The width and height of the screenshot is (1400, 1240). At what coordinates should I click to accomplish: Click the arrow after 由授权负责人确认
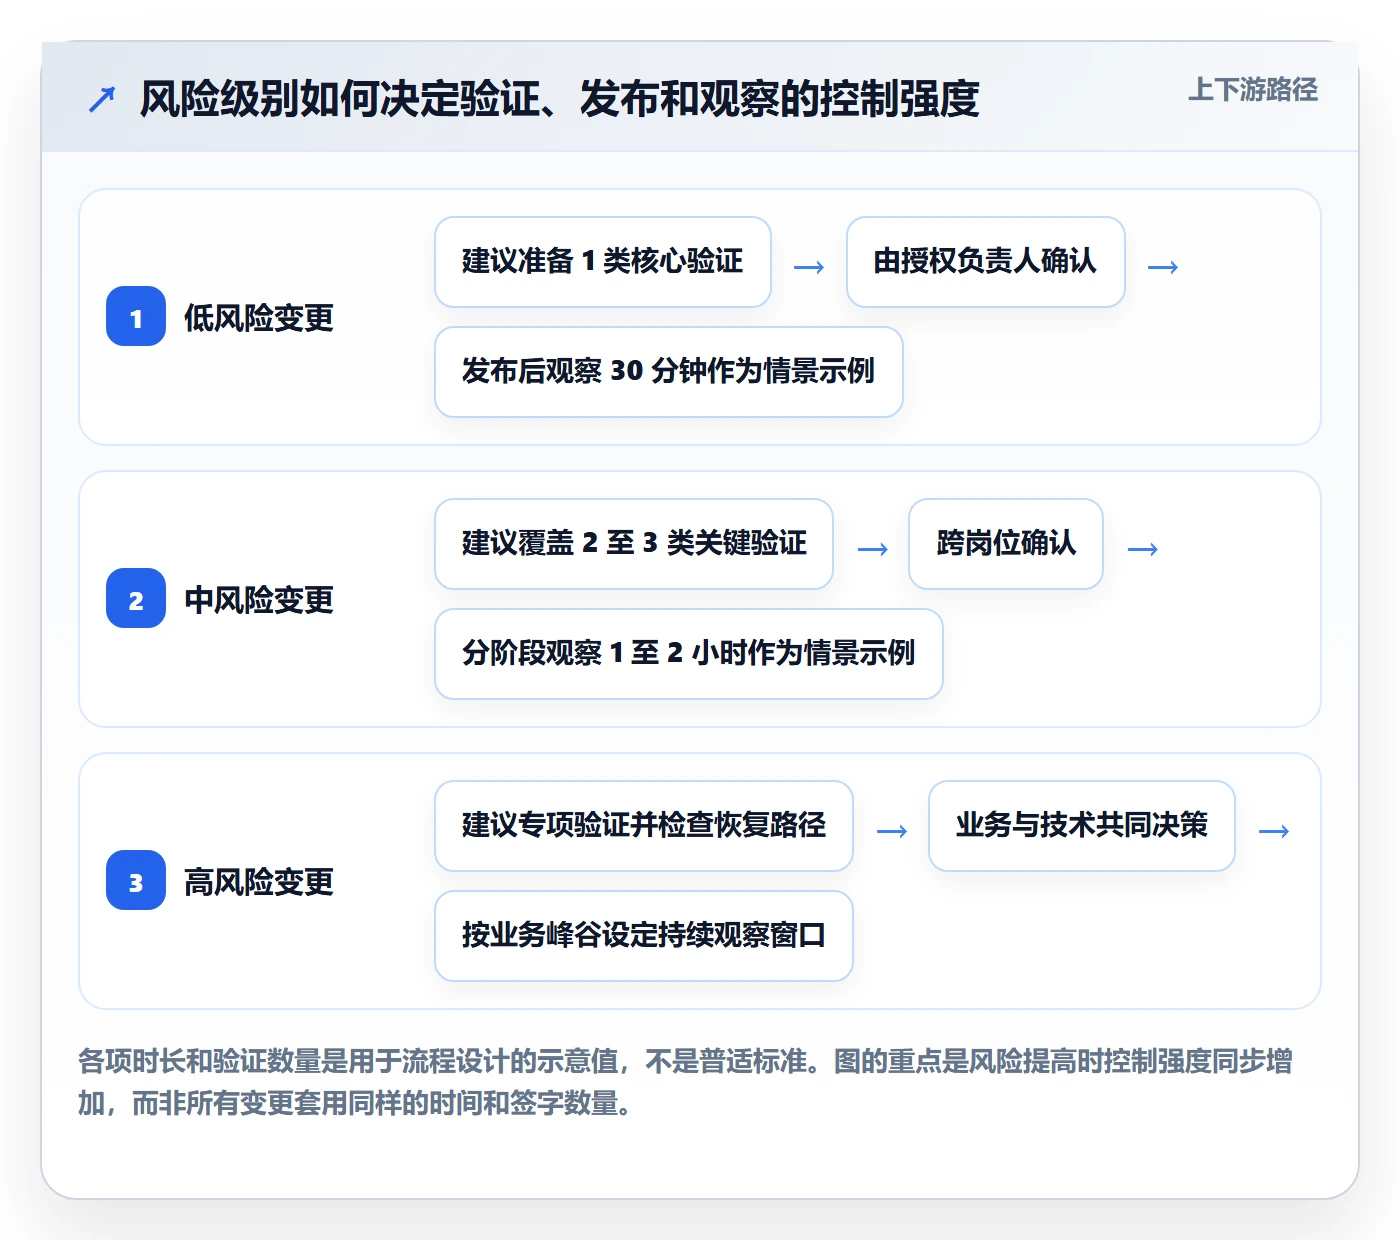pyautogui.click(x=1163, y=267)
